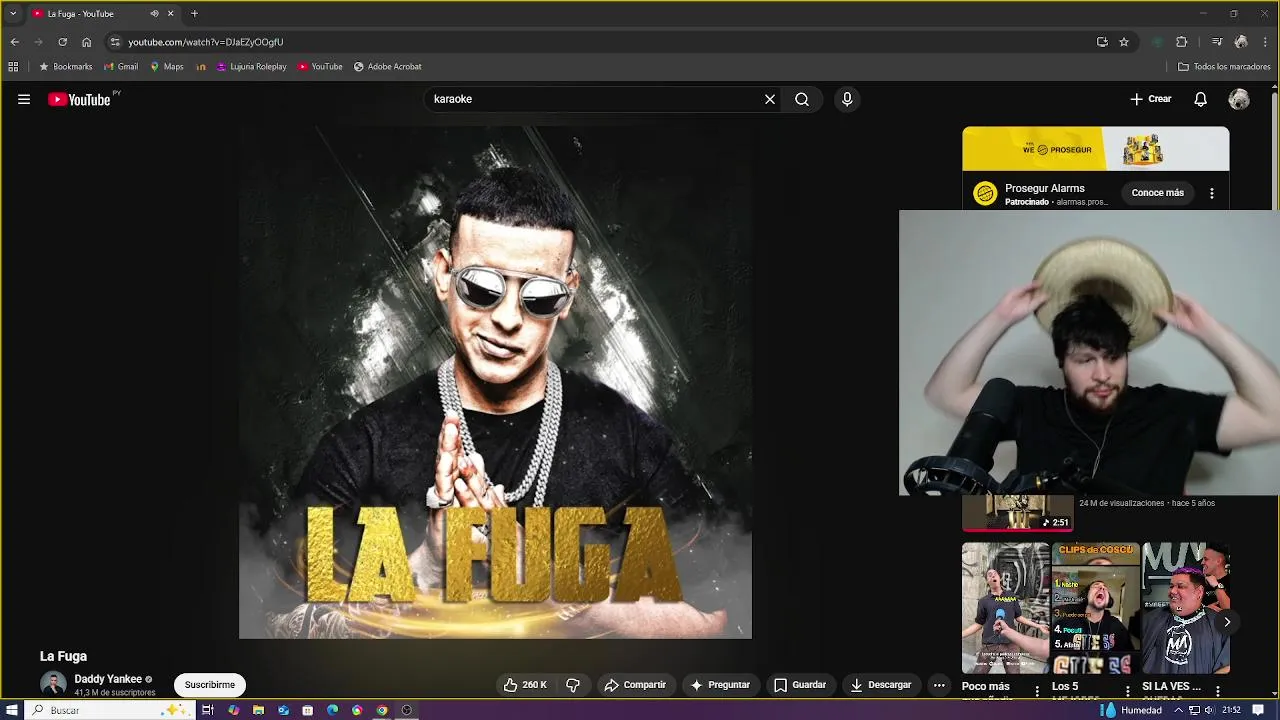1280x720 pixels.
Task: Click the youtube.com address bar URL
Action: click(206, 42)
